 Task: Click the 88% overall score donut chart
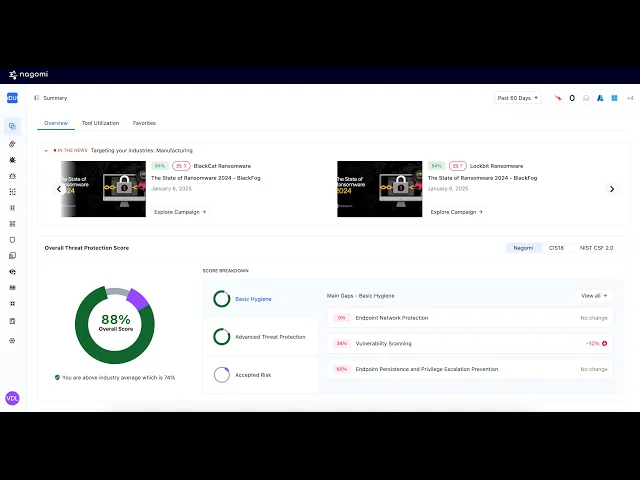pyautogui.click(x=115, y=325)
